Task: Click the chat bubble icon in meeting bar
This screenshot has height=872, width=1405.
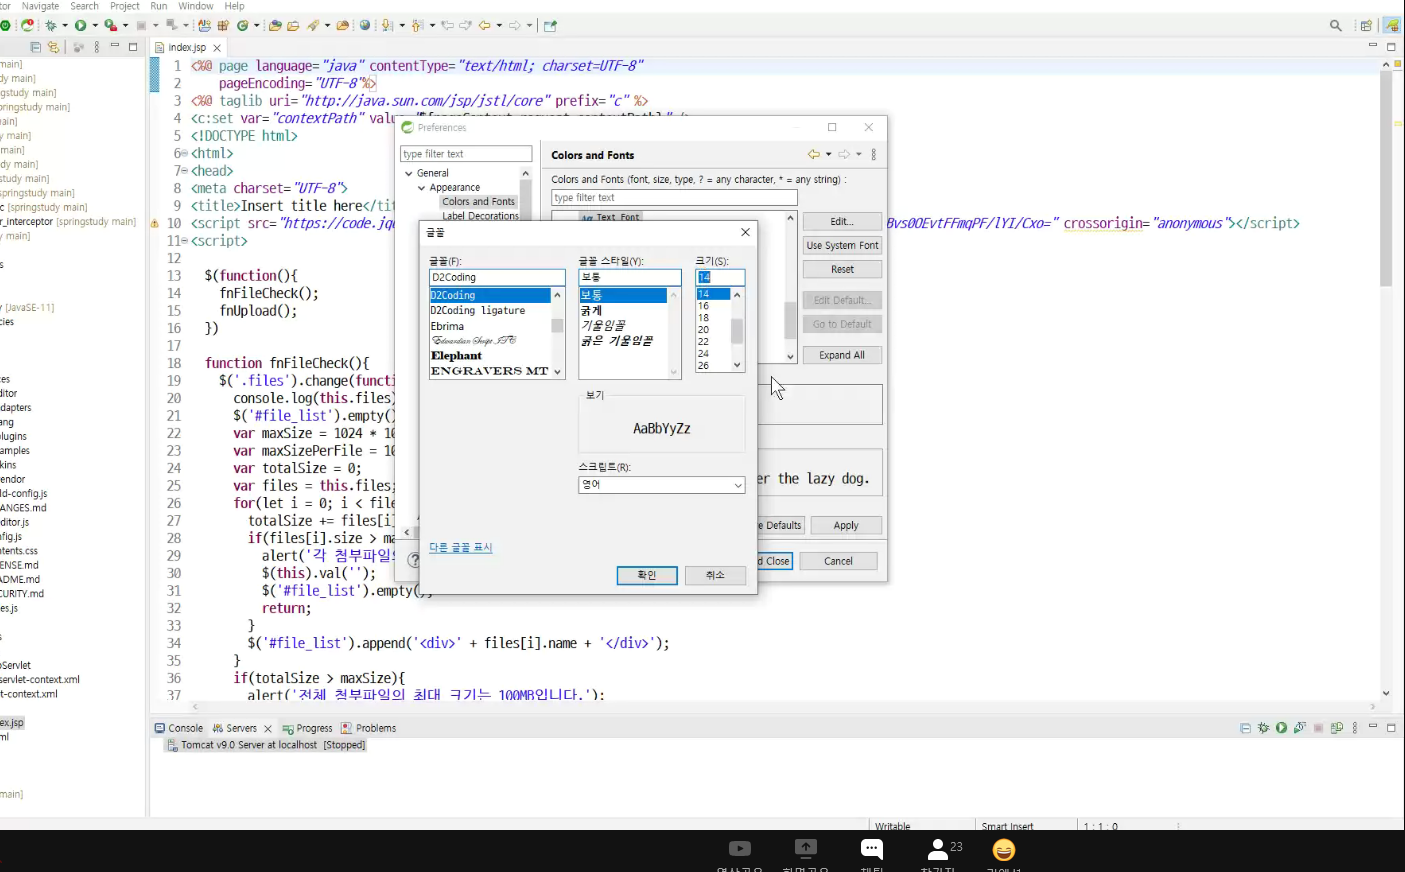Action: [x=872, y=849]
